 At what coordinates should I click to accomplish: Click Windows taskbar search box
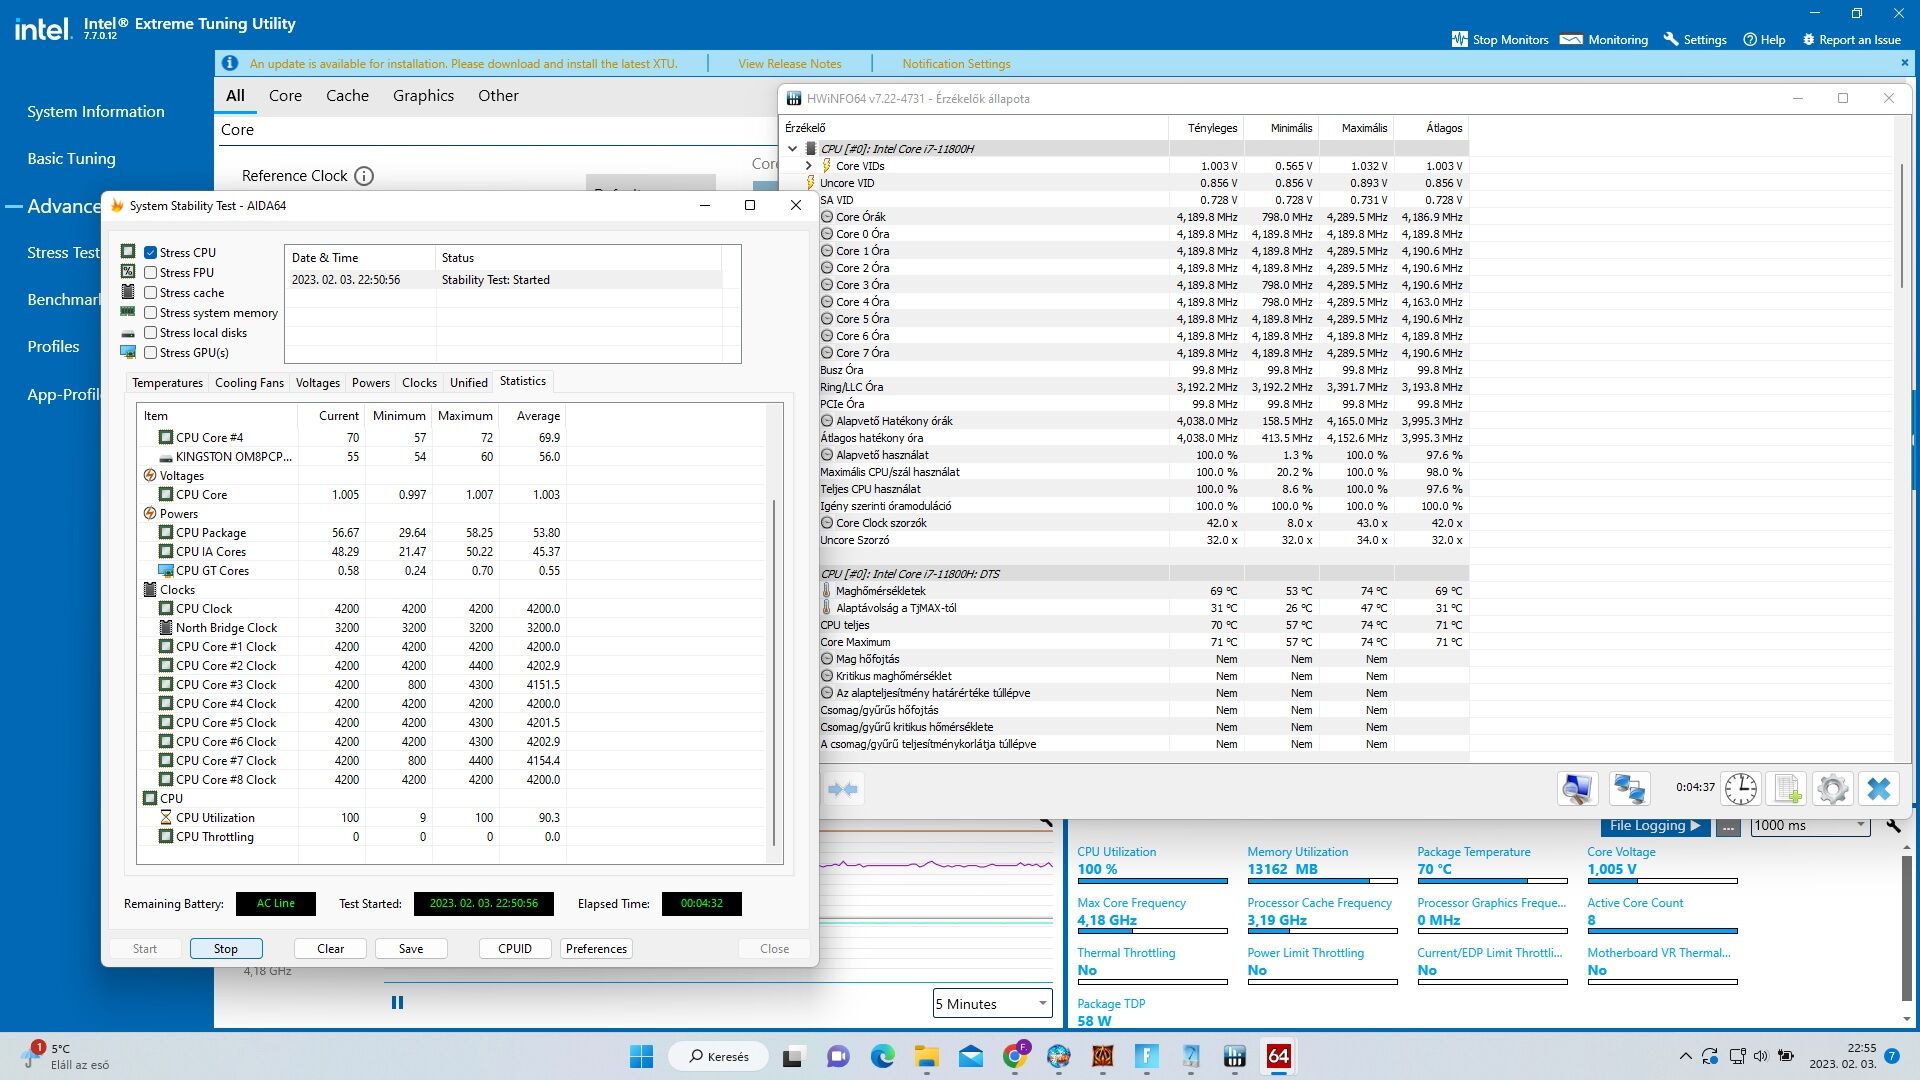(720, 1056)
